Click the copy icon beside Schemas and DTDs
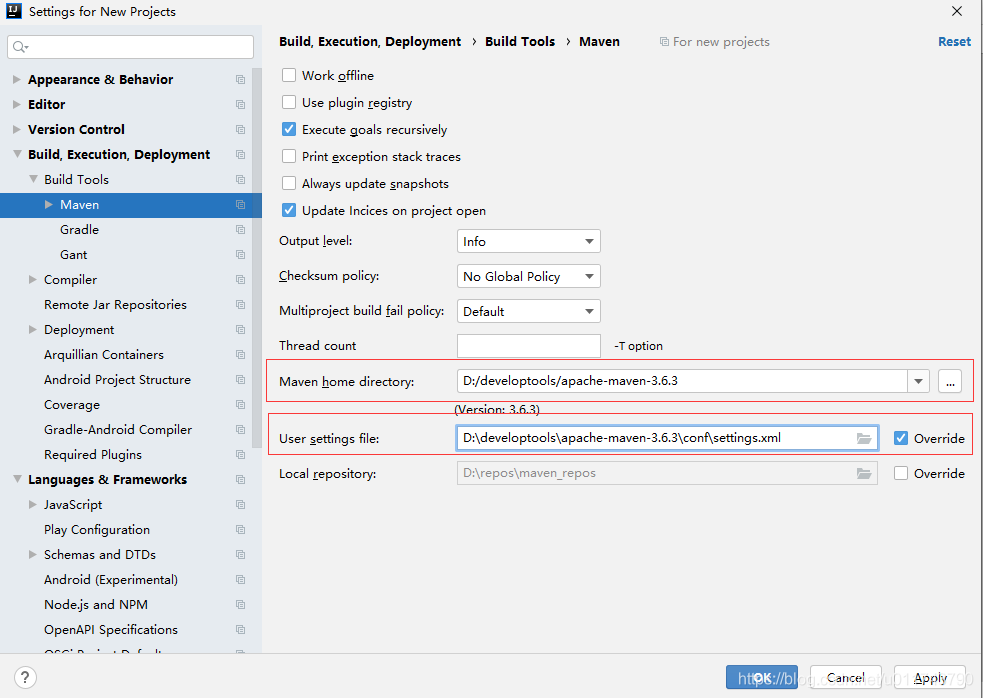The height and width of the screenshot is (698, 983). (240, 555)
